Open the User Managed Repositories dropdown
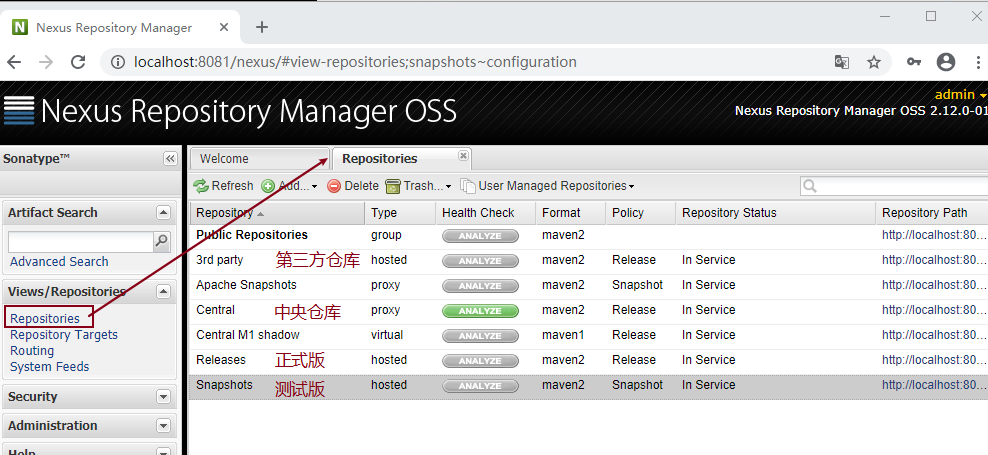988x455 pixels. [x=547, y=186]
